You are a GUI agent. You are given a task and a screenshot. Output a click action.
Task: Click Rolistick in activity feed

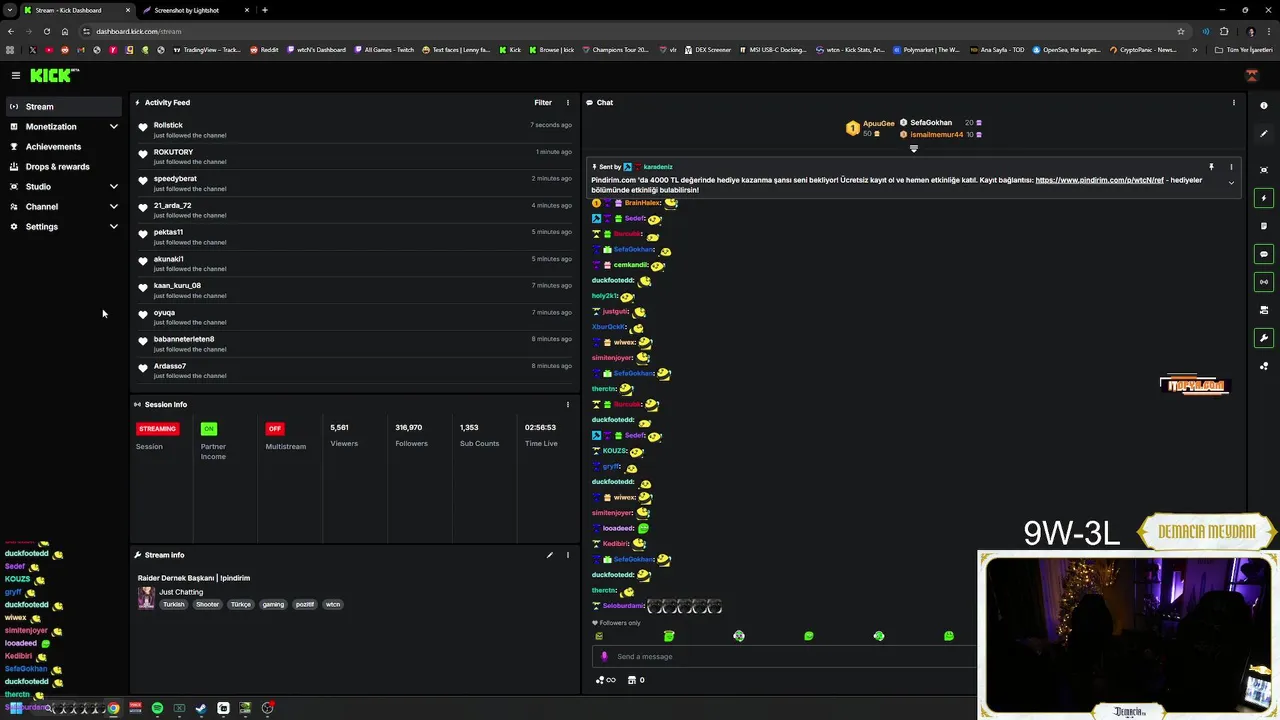tap(168, 125)
